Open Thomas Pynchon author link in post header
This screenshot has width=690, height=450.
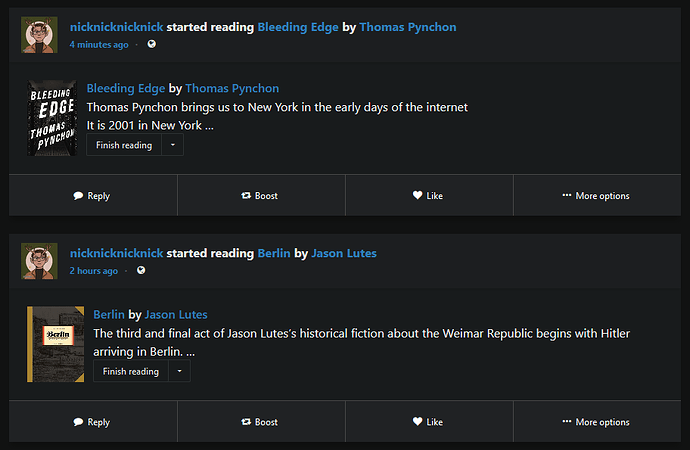(406, 27)
